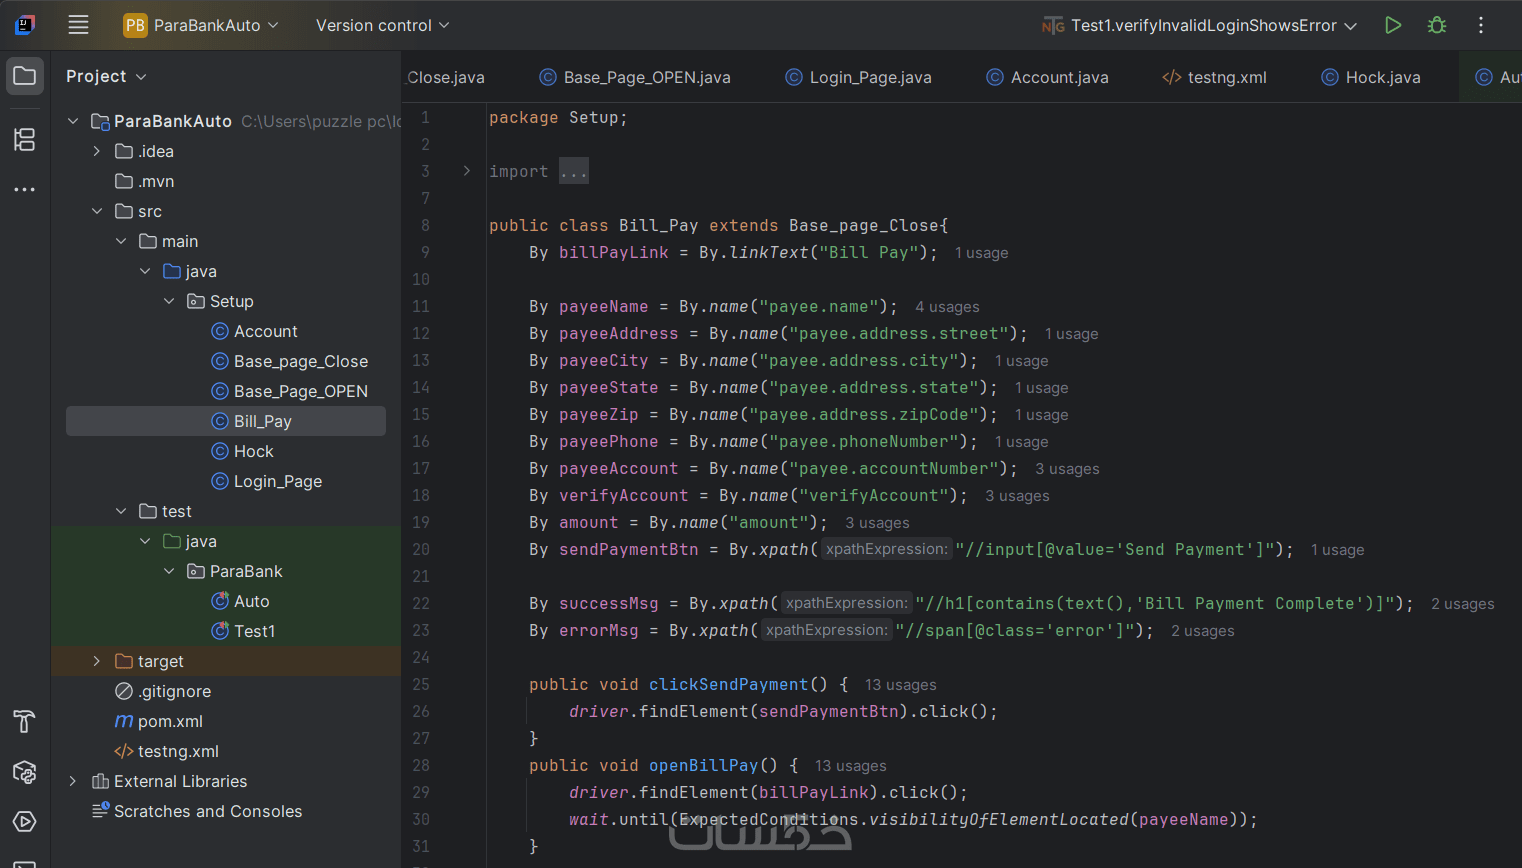Open the main hamburger menu
The width and height of the screenshot is (1522, 868).
tap(78, 25)
